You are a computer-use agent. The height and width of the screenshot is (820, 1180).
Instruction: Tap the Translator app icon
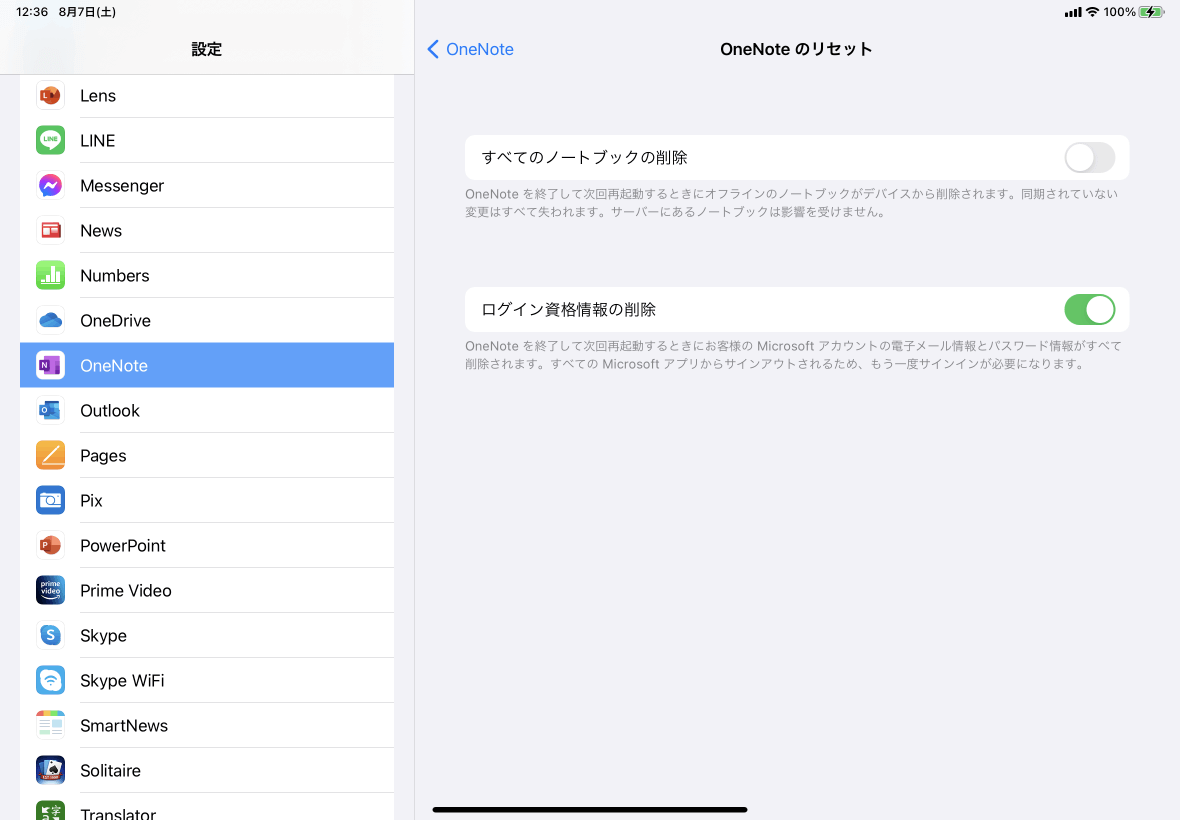pos(50,810)
